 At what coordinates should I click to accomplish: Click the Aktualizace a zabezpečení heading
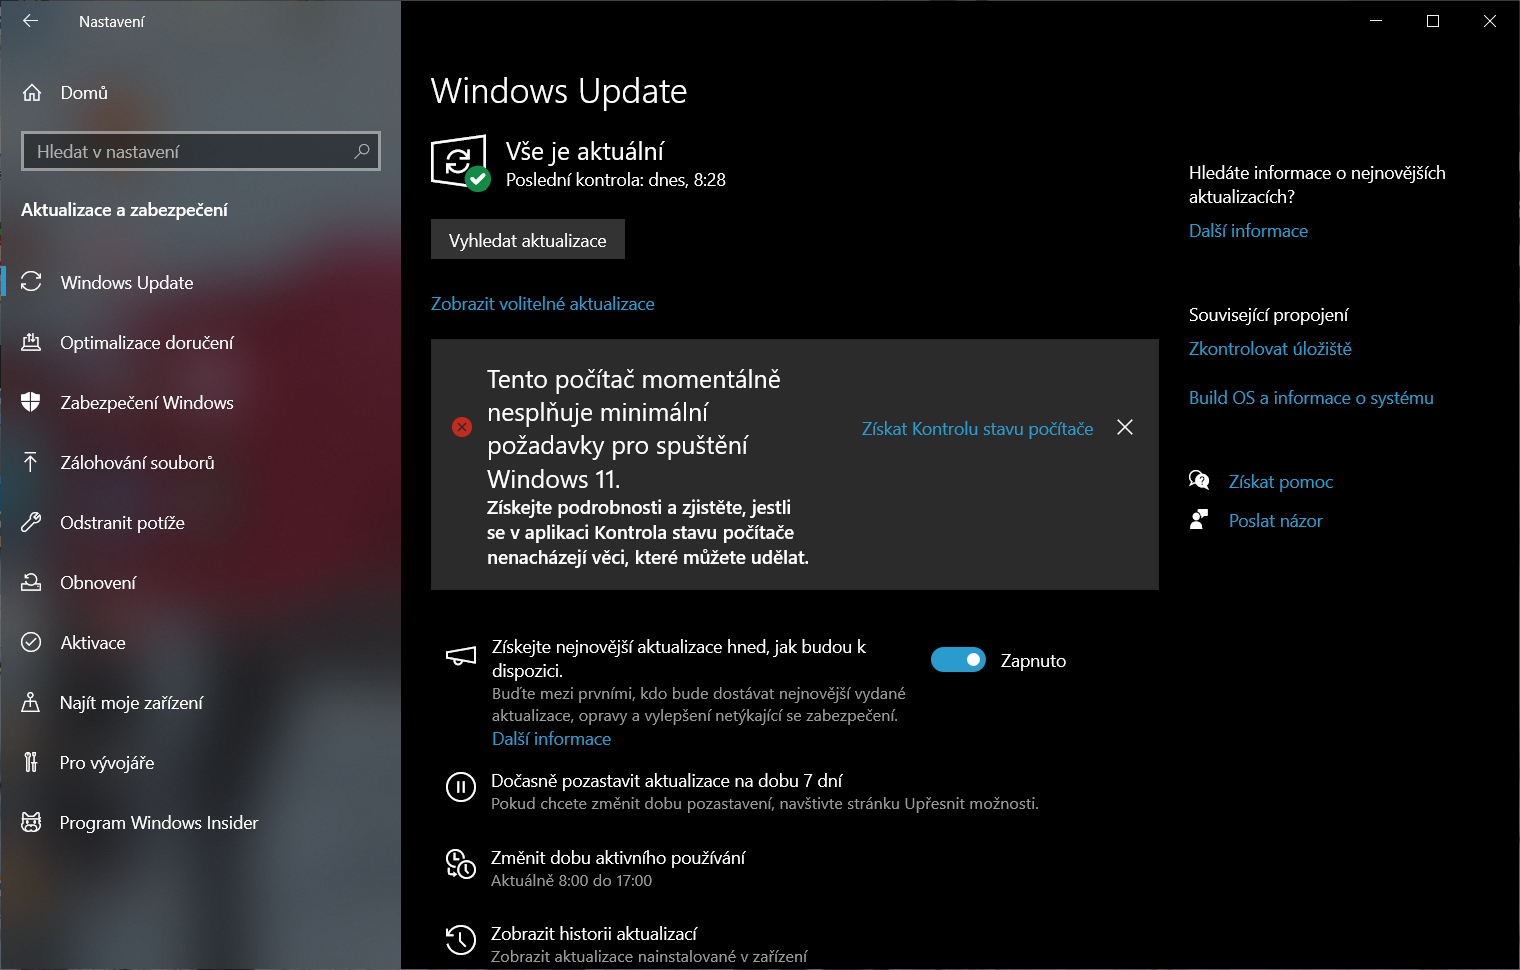point(124,209)
